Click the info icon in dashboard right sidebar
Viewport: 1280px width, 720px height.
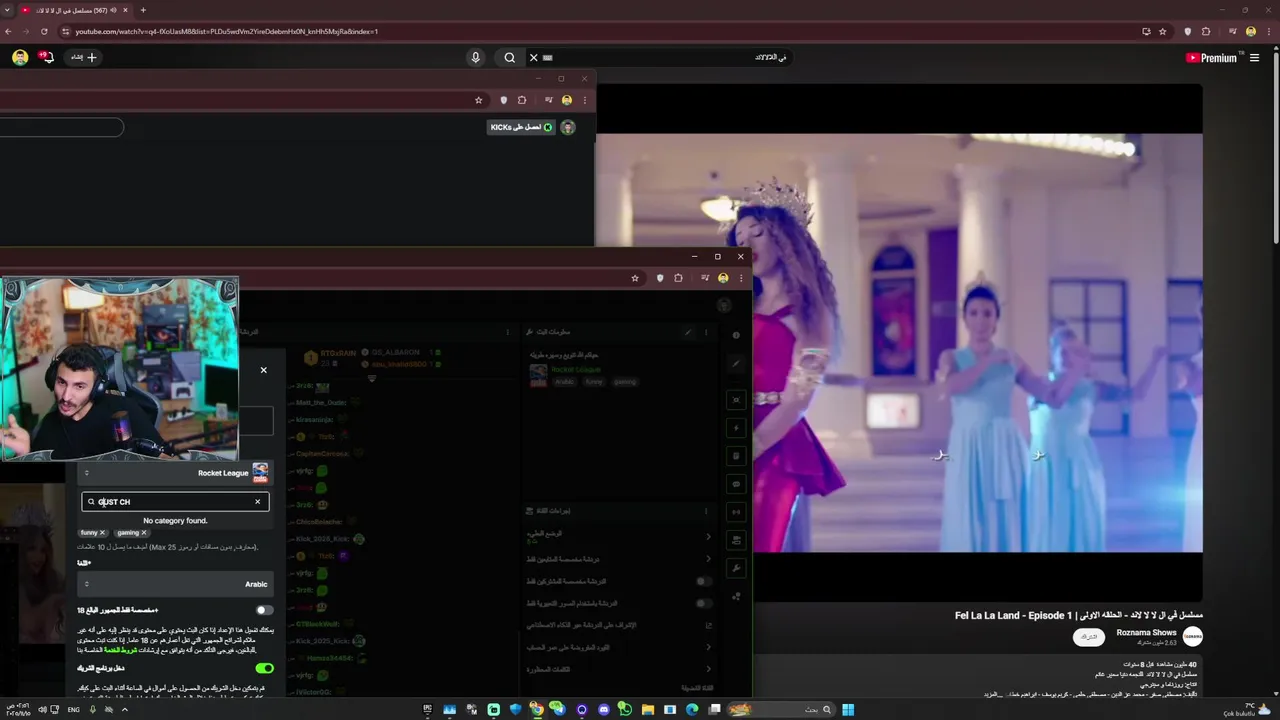pos(736,335)
